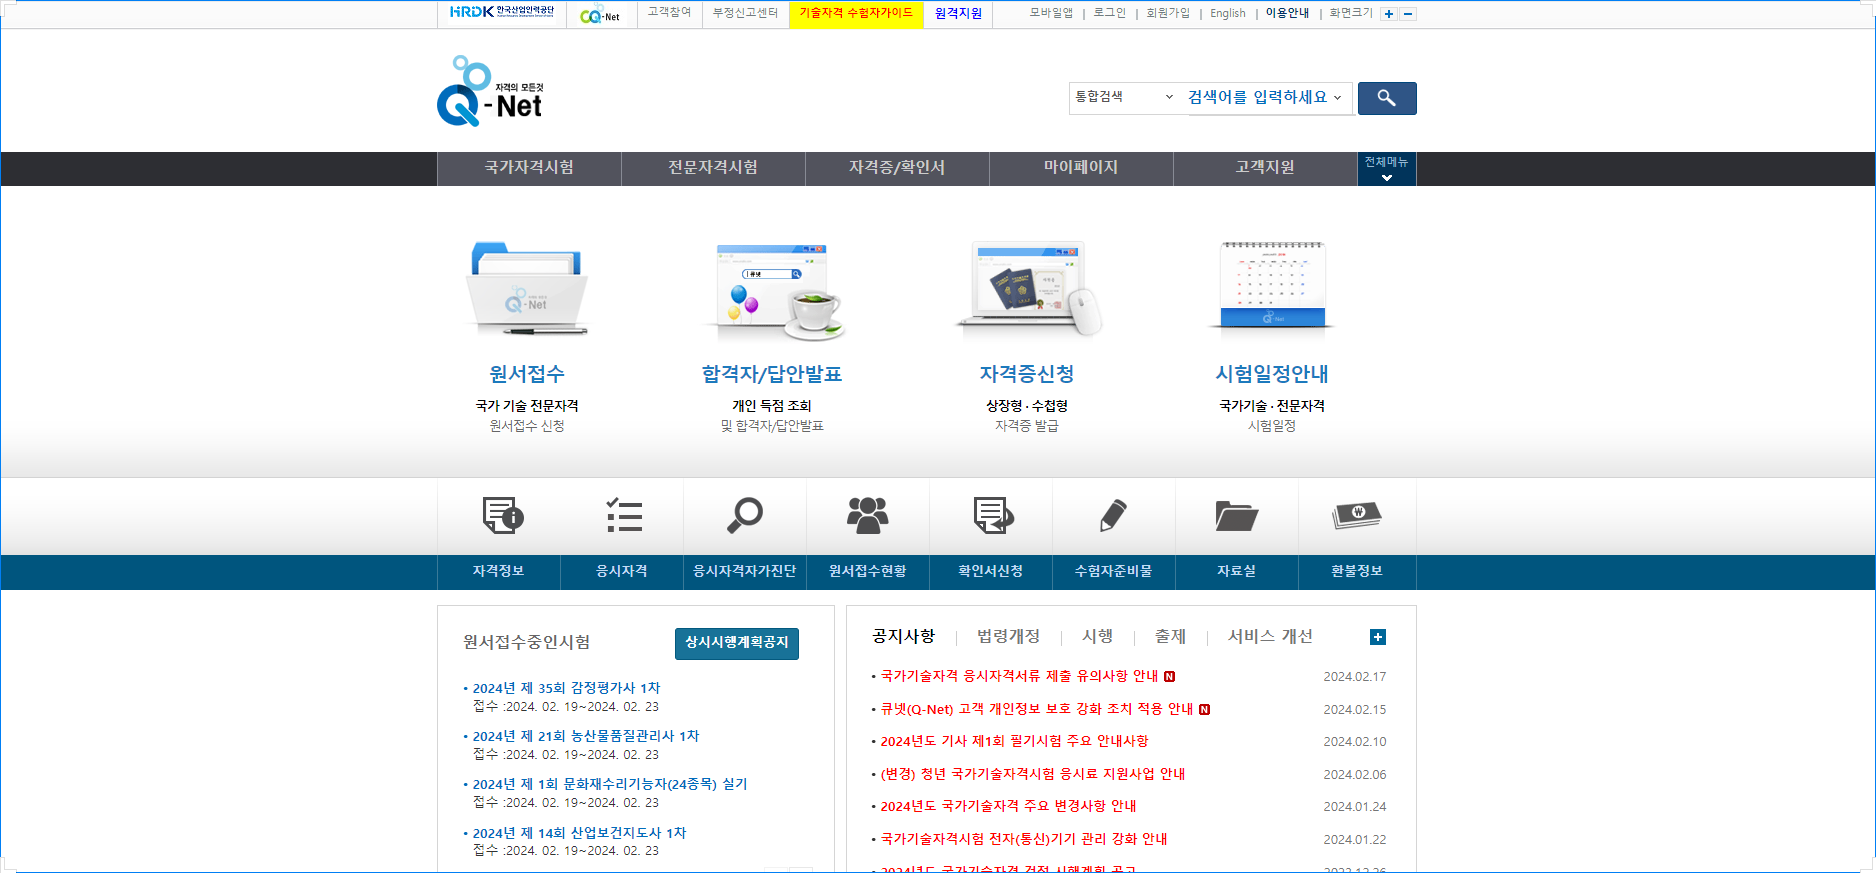Click the 상시시행계획공지 button
The width and height of the screenshot is (1876, 873).
737,643
